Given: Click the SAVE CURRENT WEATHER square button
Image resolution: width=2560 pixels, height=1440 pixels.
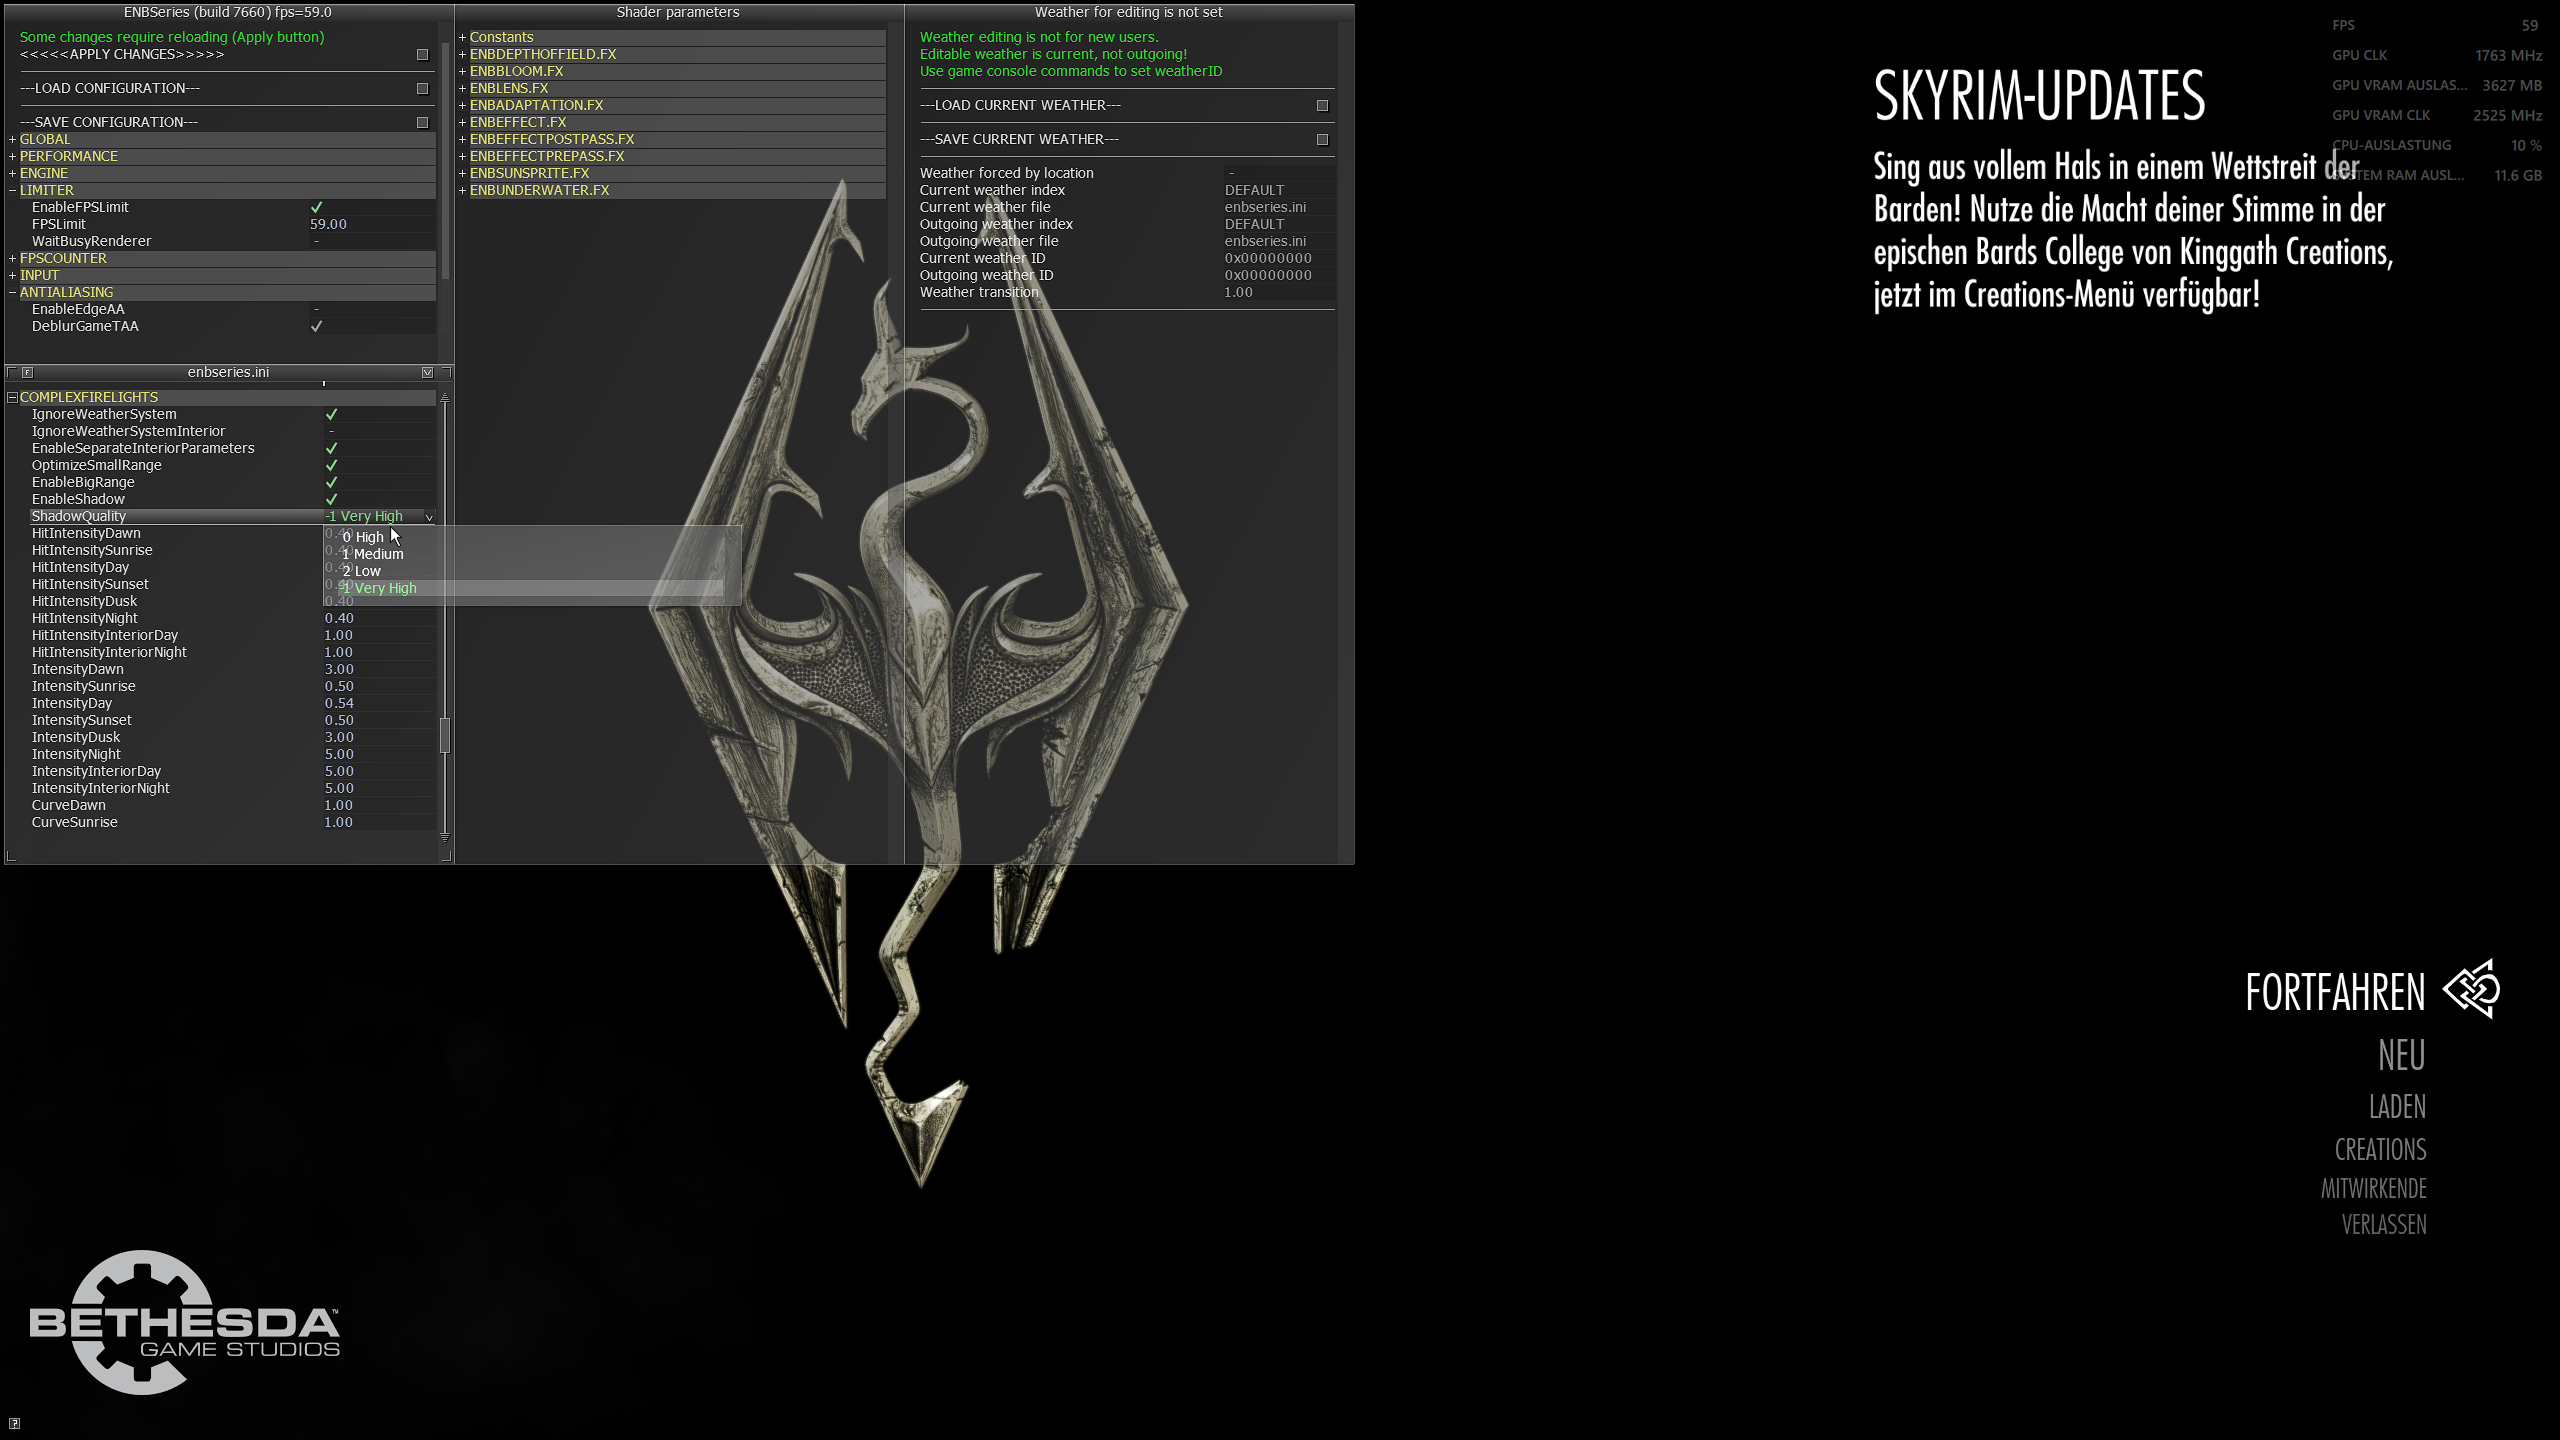Looking at the screenshot, I should coord(1322,140).
